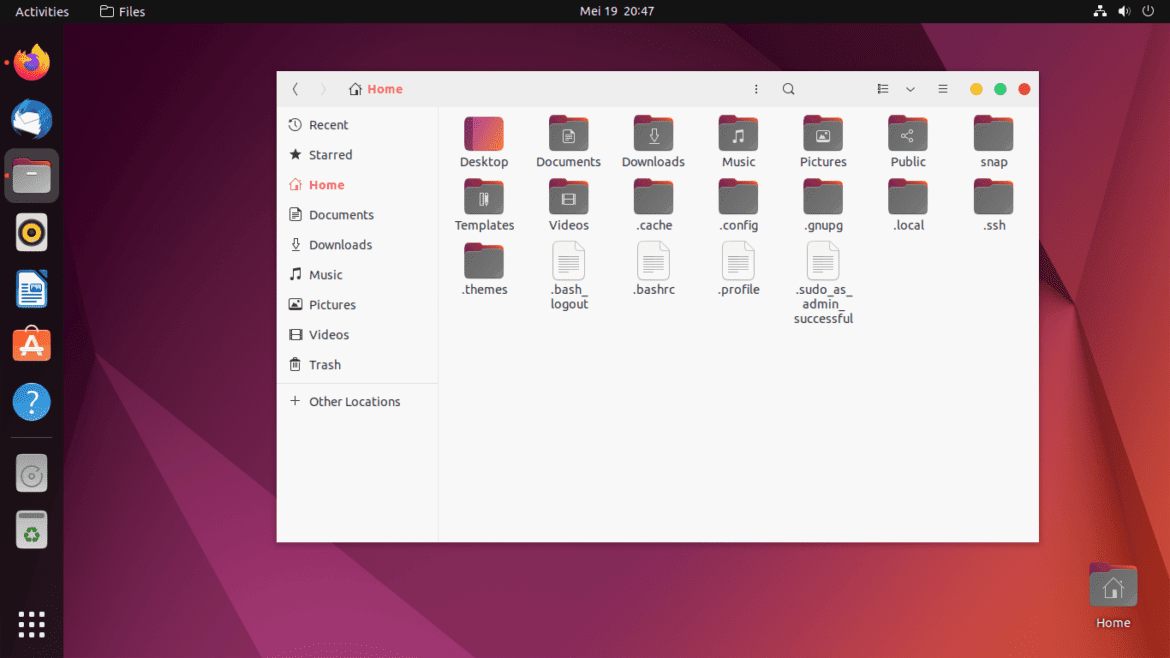
Task: Open Downloads from the sidebar
Action: click(341, 244)
